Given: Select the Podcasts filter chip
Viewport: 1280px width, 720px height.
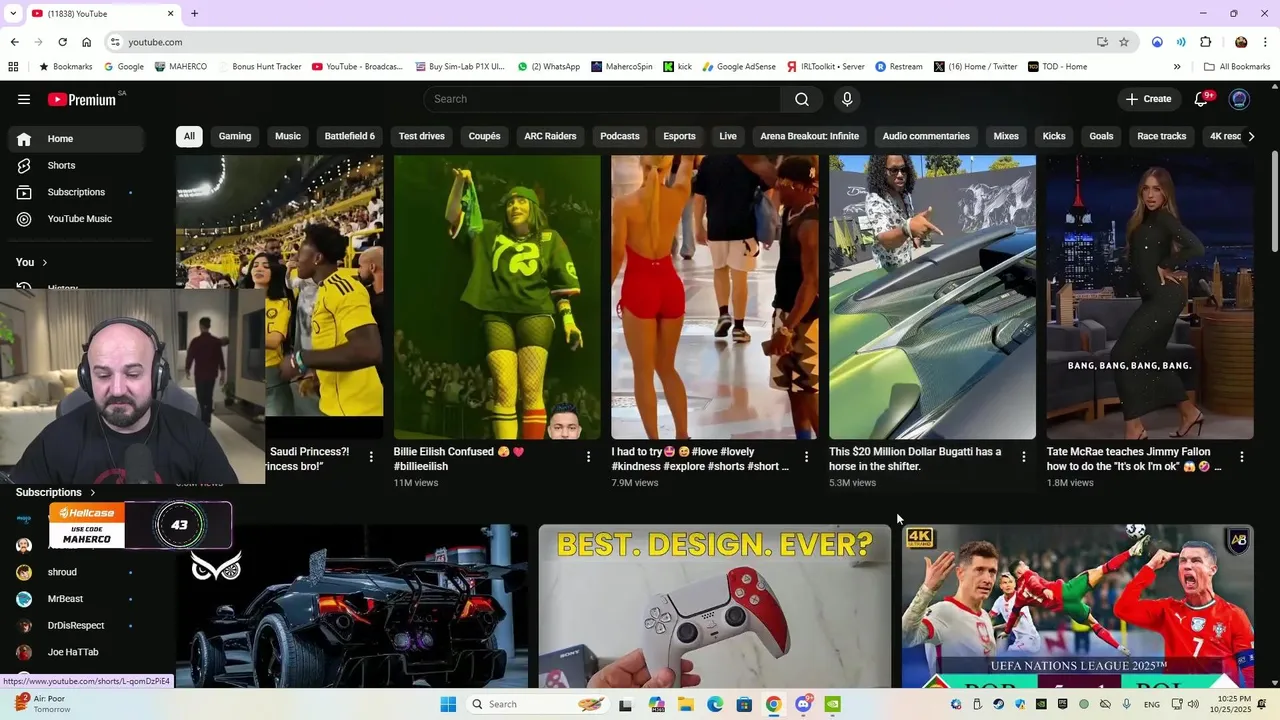Looking at the screenshot, I should point(620,136).
